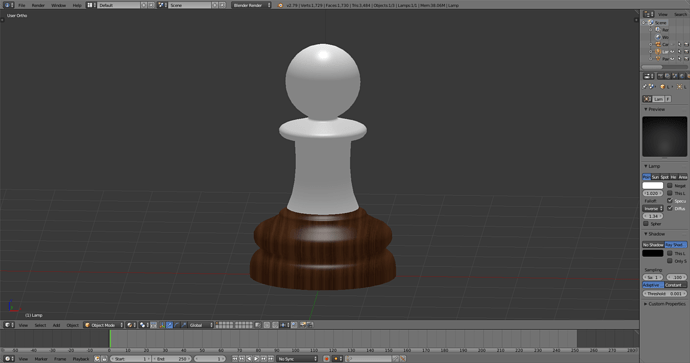690x363 pixels.
Task: Enable the Negative lamp checkbox
Action: (670, 186)
